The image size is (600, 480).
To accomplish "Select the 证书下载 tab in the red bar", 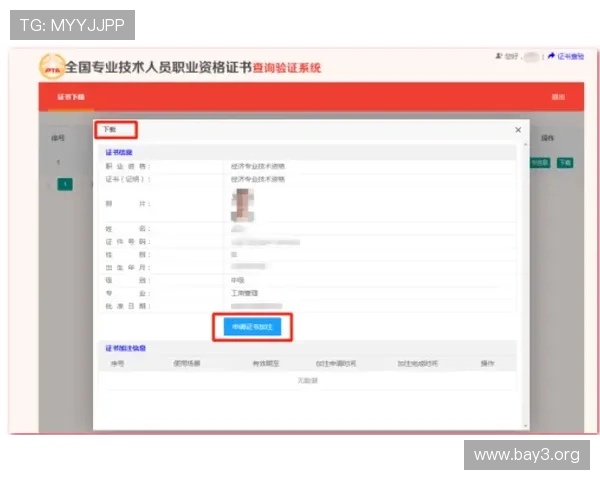I will point(71,97).
